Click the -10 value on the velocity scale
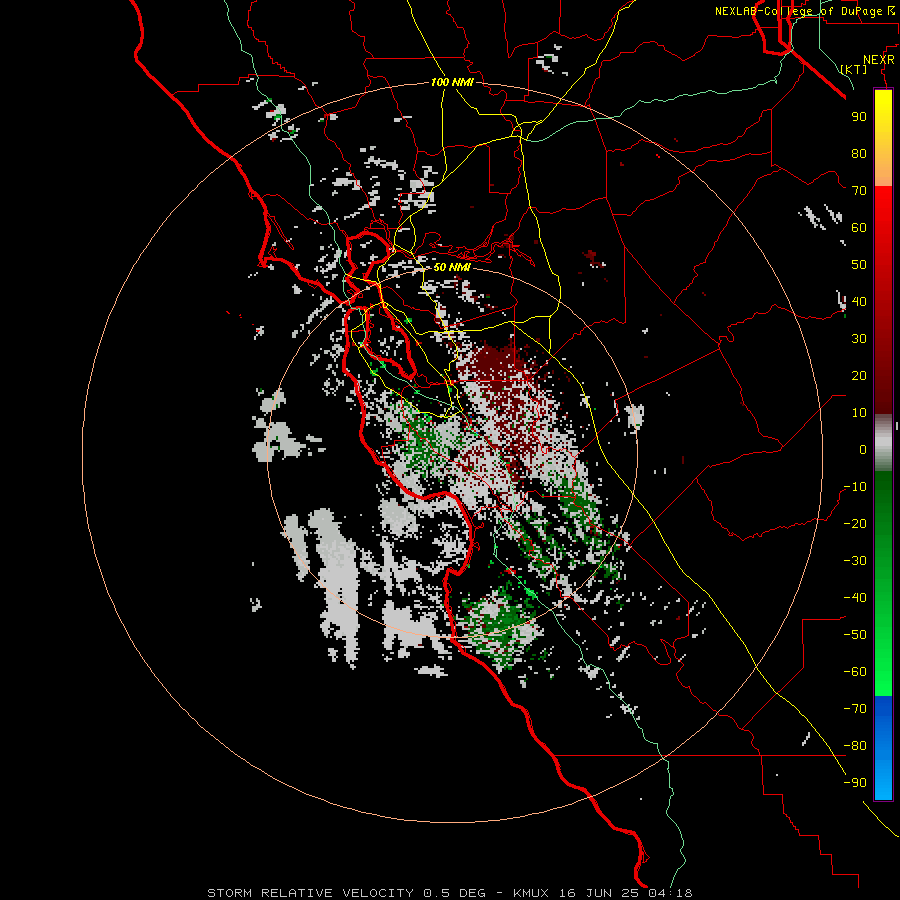 pyautogui.click(x=855, y=487)
